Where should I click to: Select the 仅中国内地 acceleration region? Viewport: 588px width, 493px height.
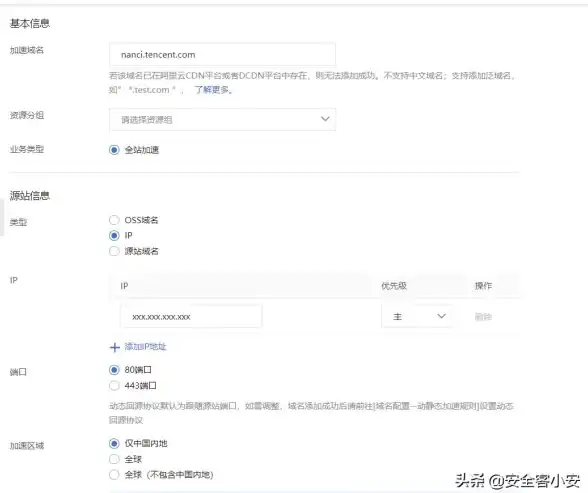click(x=114, y=444)
